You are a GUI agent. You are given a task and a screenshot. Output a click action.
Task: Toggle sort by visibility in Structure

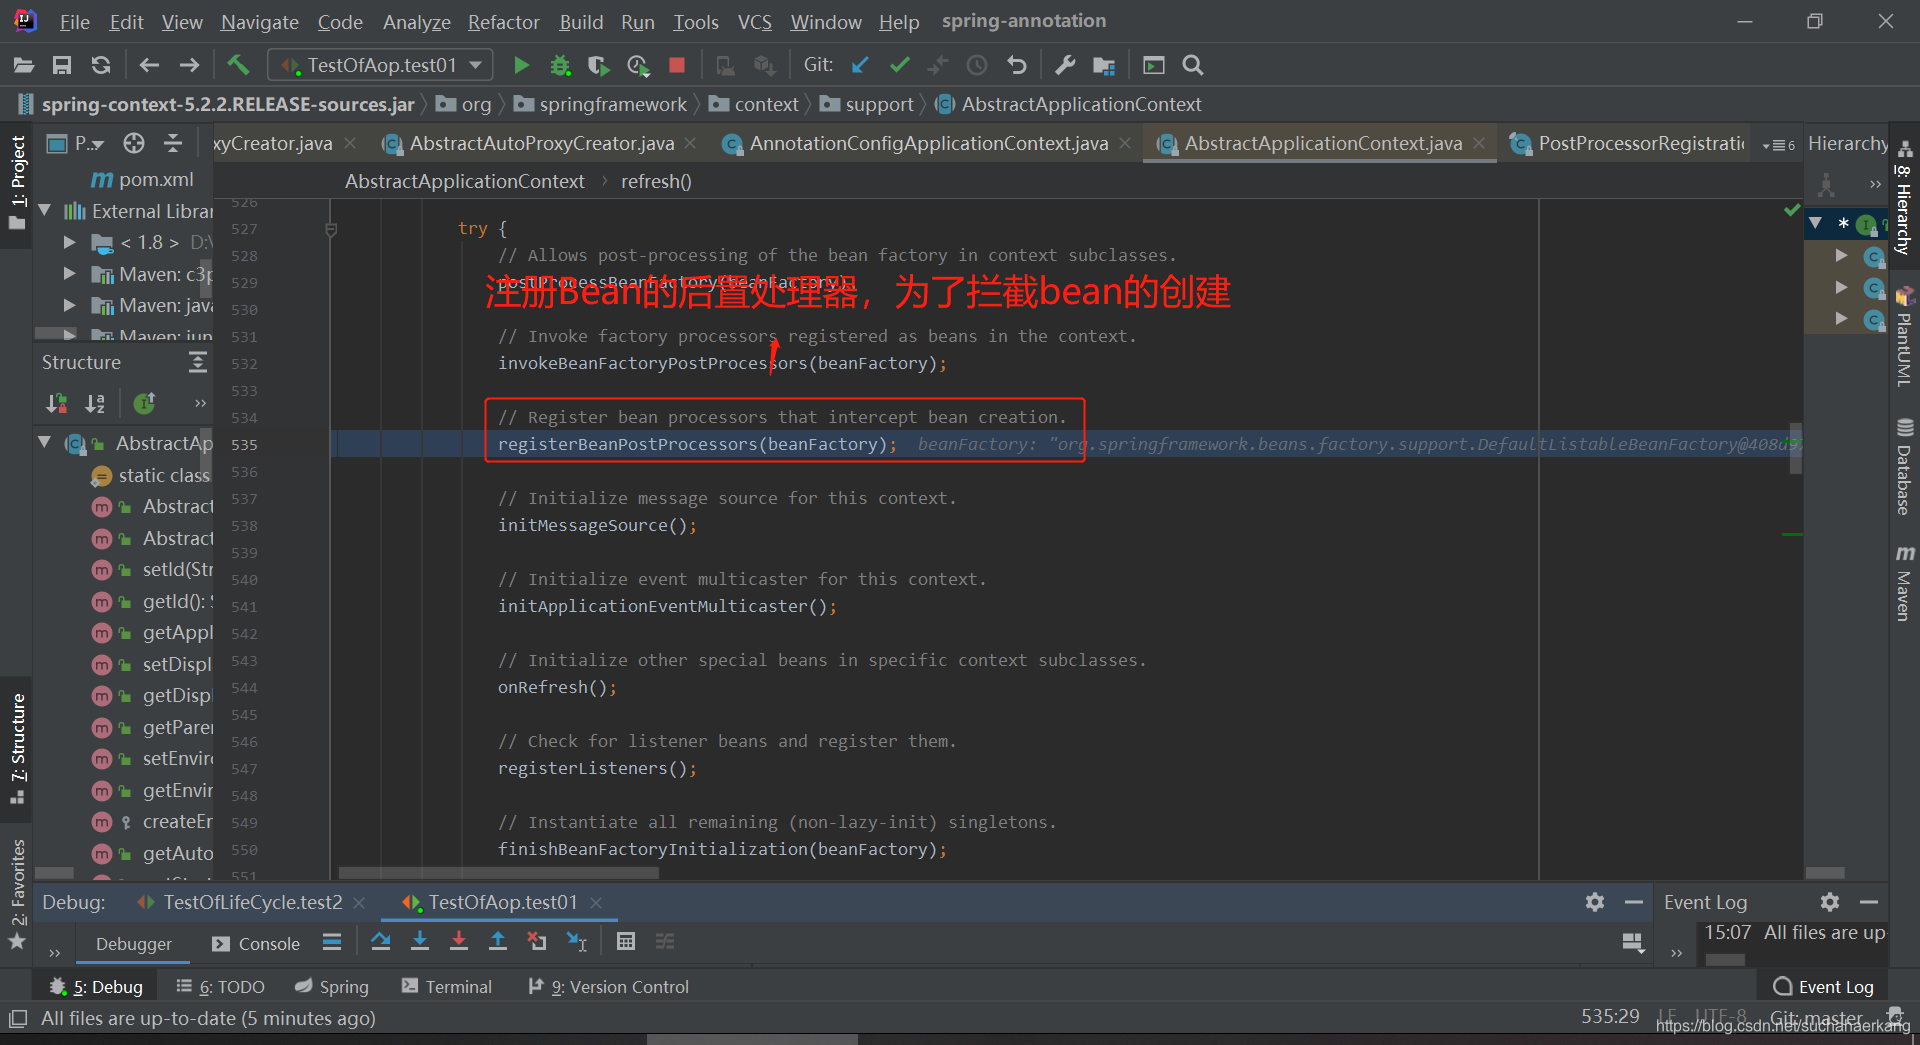click(57, 403)
